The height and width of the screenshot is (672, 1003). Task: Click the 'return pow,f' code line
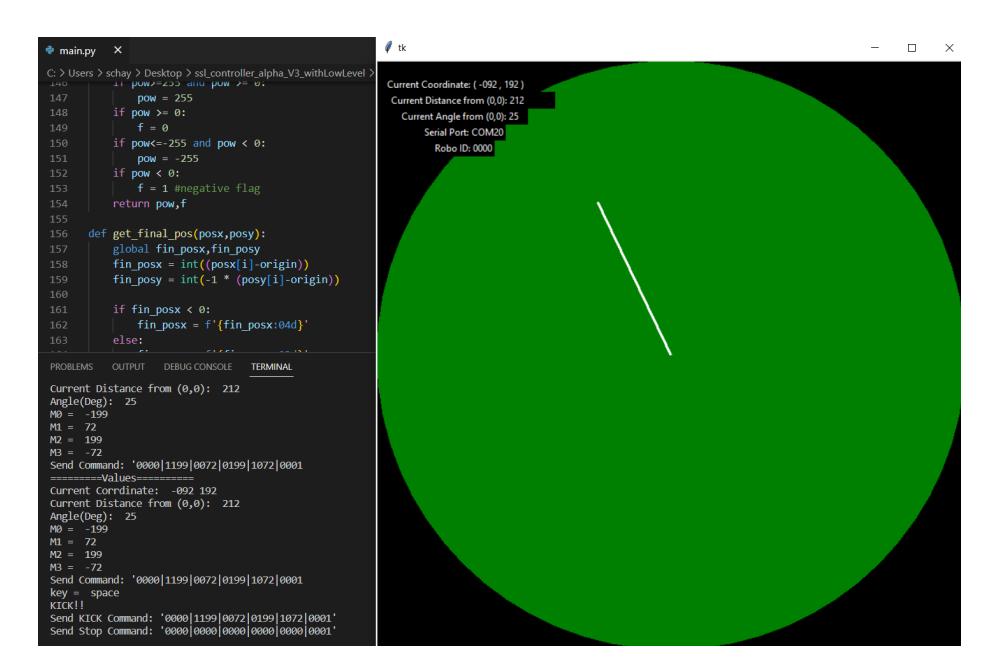(150, 204)
